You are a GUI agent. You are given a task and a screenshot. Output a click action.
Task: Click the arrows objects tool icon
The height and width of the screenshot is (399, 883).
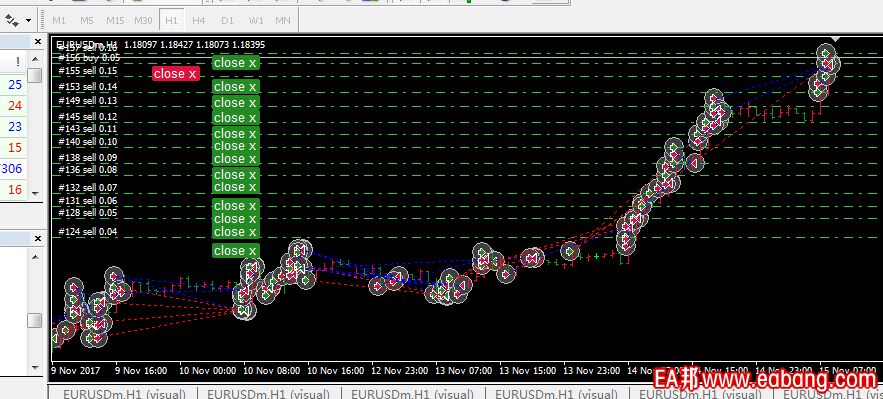pyautogui.click(x=11, y=21)
